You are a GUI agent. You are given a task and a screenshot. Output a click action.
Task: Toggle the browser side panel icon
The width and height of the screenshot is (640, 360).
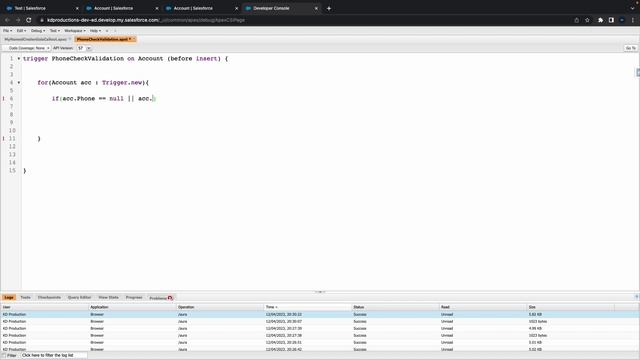tap(611, 20)
